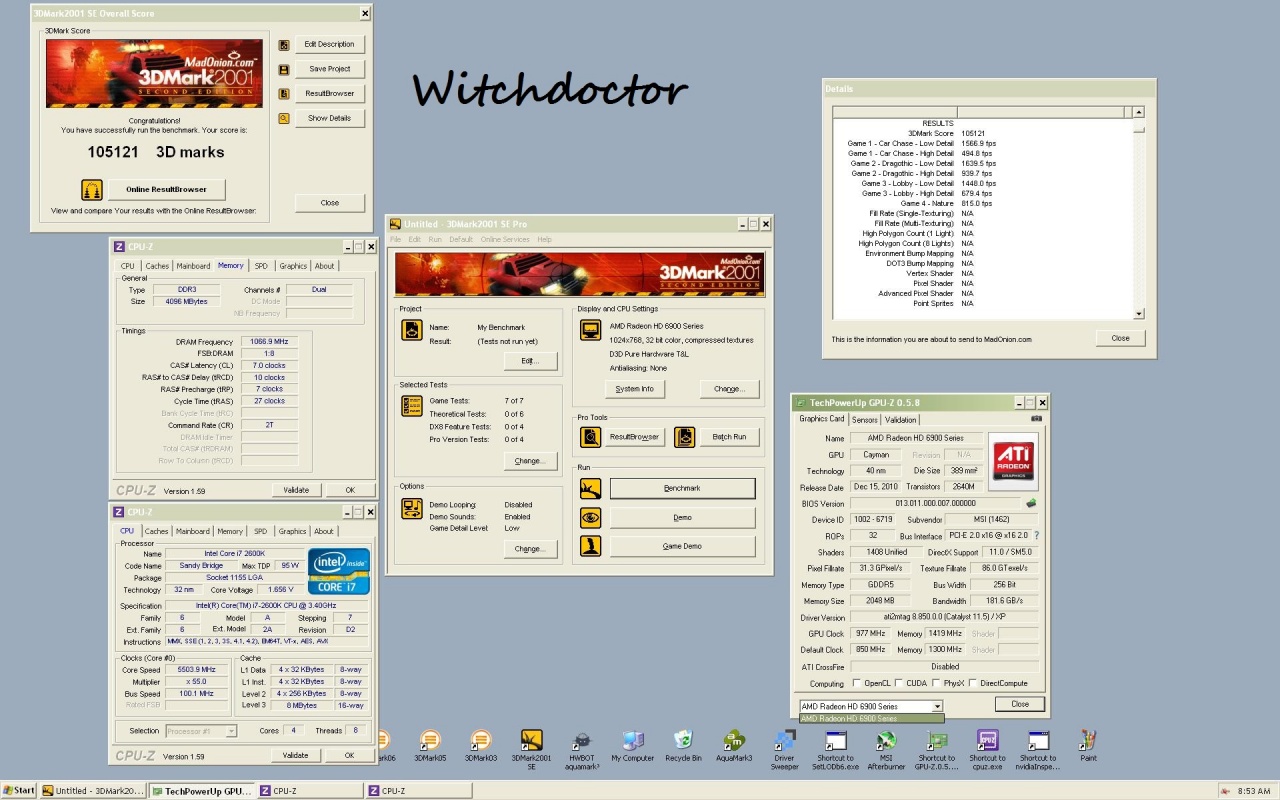Viewport: 1280px width, 800px height.
Task: Click the GPU-Z screenshot camera icon
Action: (1036, 419)
